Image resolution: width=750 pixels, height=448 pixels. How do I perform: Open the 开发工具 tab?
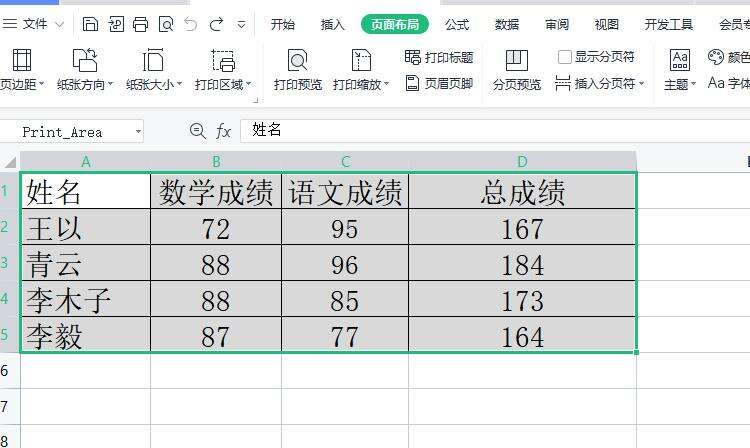pos(668,24)
